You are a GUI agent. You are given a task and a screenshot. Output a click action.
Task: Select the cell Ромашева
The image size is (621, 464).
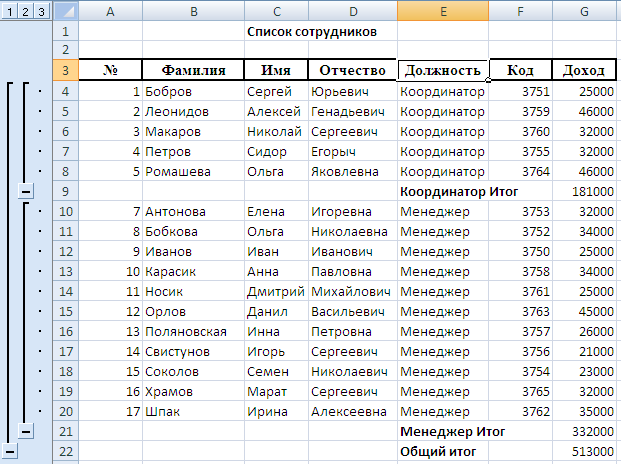pyautogui.click(x=193, y=171)
